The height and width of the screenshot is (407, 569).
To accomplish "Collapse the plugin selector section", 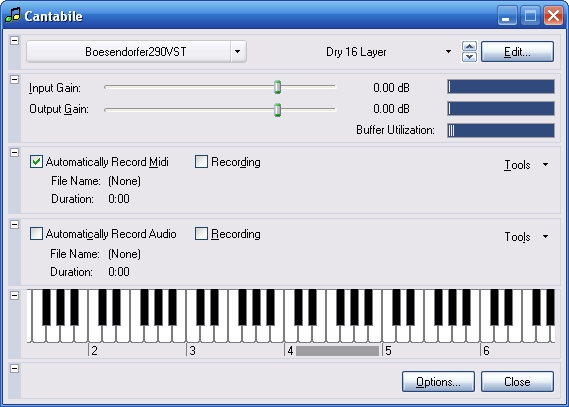I will pos(15,40).
